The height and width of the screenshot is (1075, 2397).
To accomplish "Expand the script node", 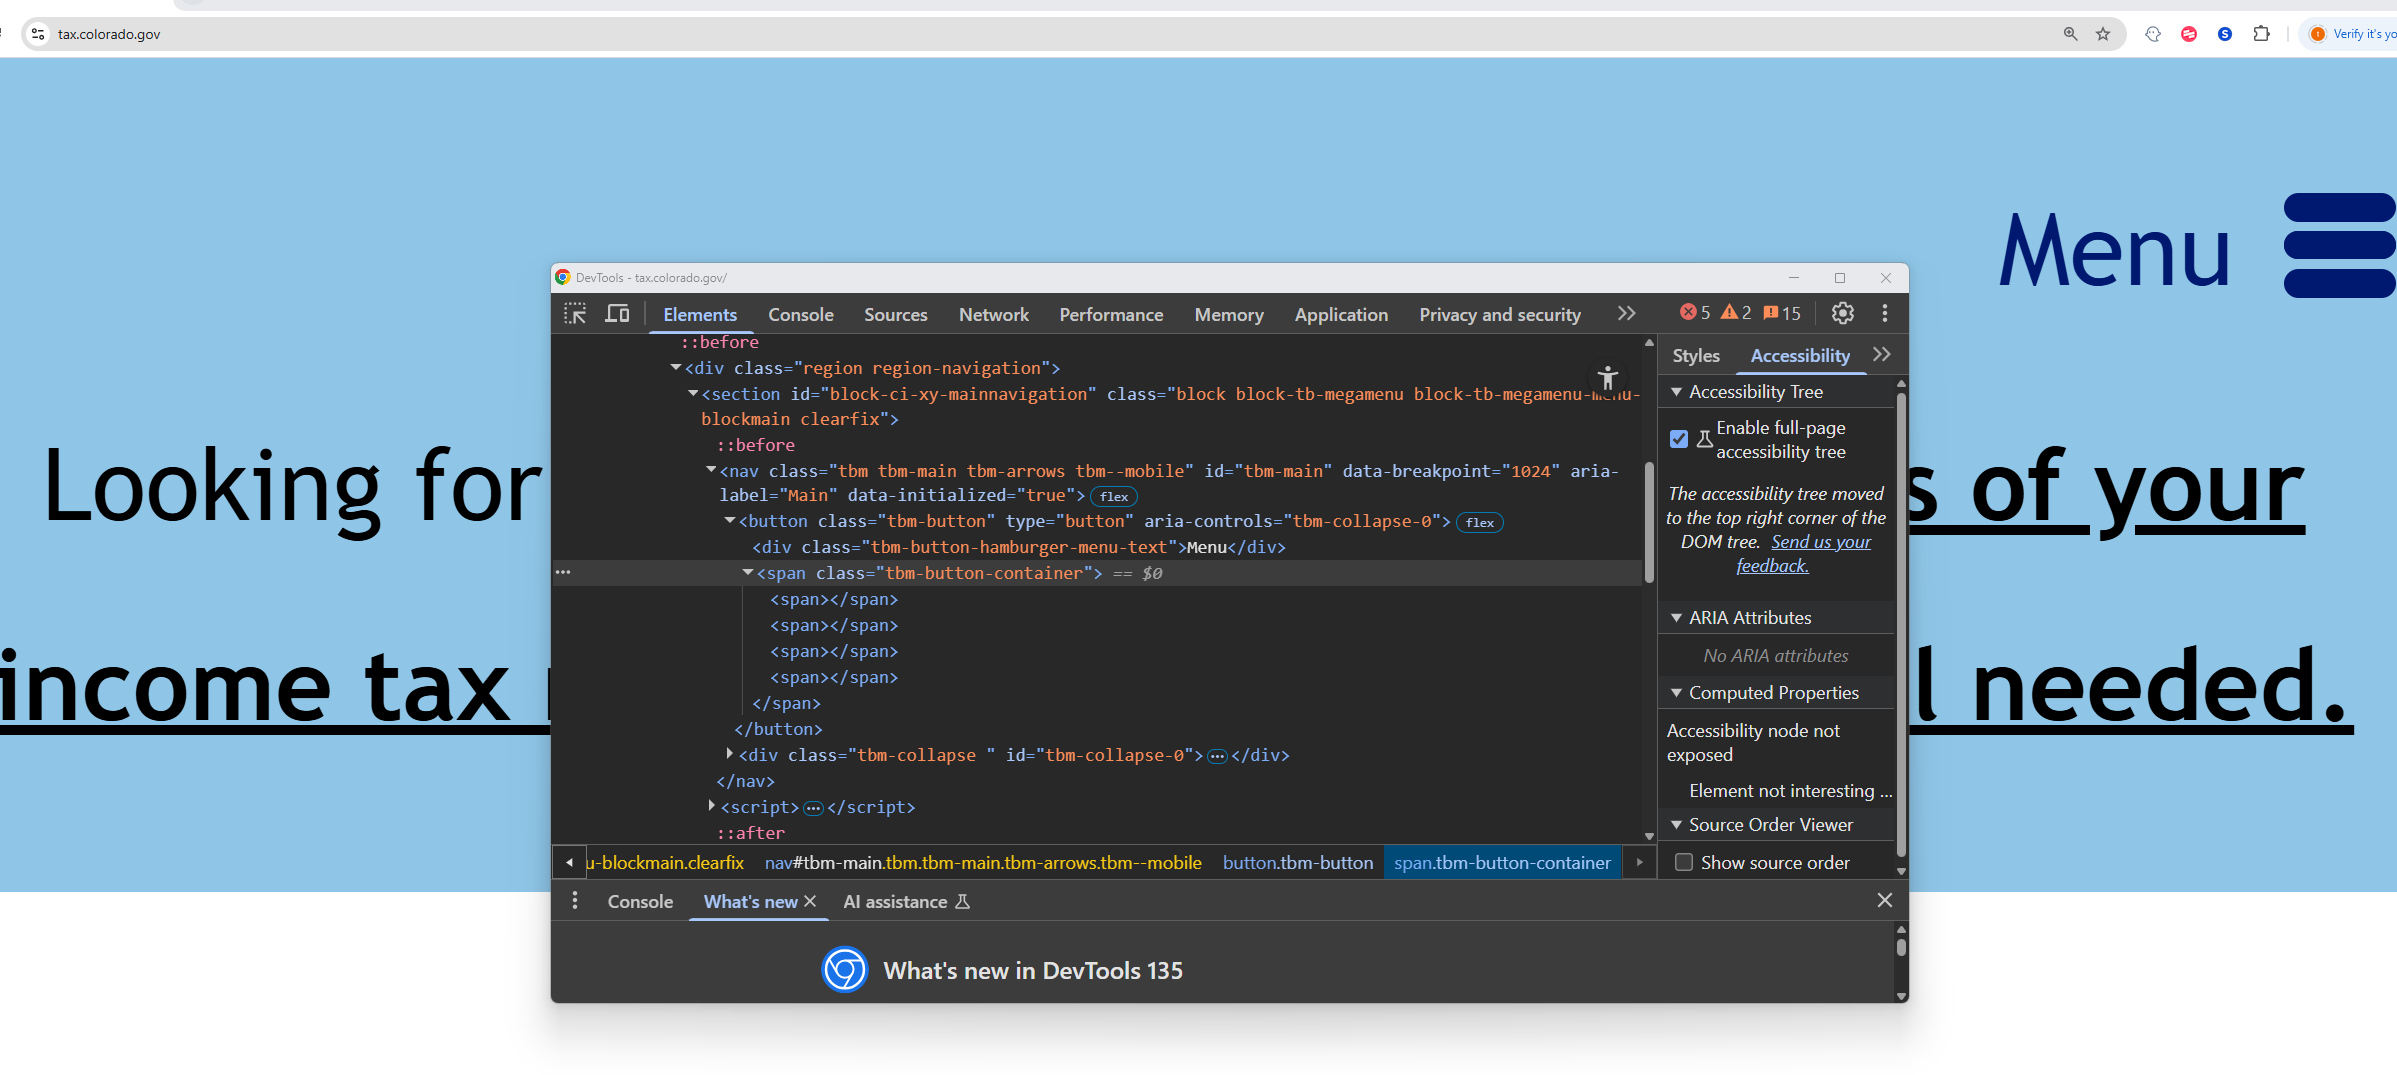I will [711, 806].
